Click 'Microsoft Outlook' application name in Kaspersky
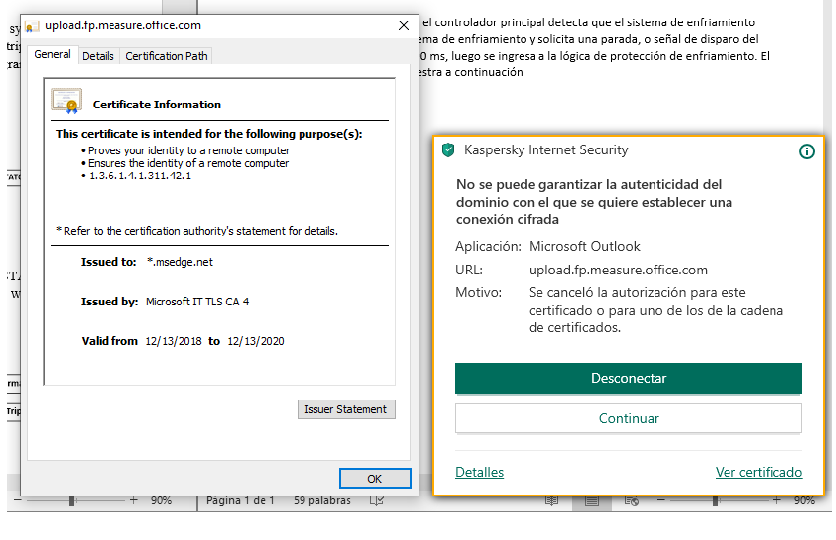Image resolution: width=836 pixels, height=540 pixels. click(x=584, y=246)
